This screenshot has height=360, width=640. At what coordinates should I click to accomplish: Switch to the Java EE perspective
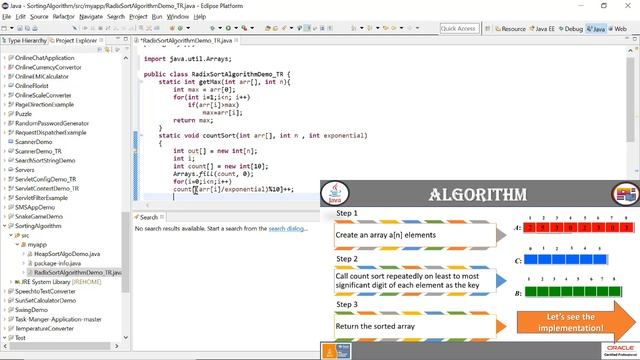click(542, 29)
